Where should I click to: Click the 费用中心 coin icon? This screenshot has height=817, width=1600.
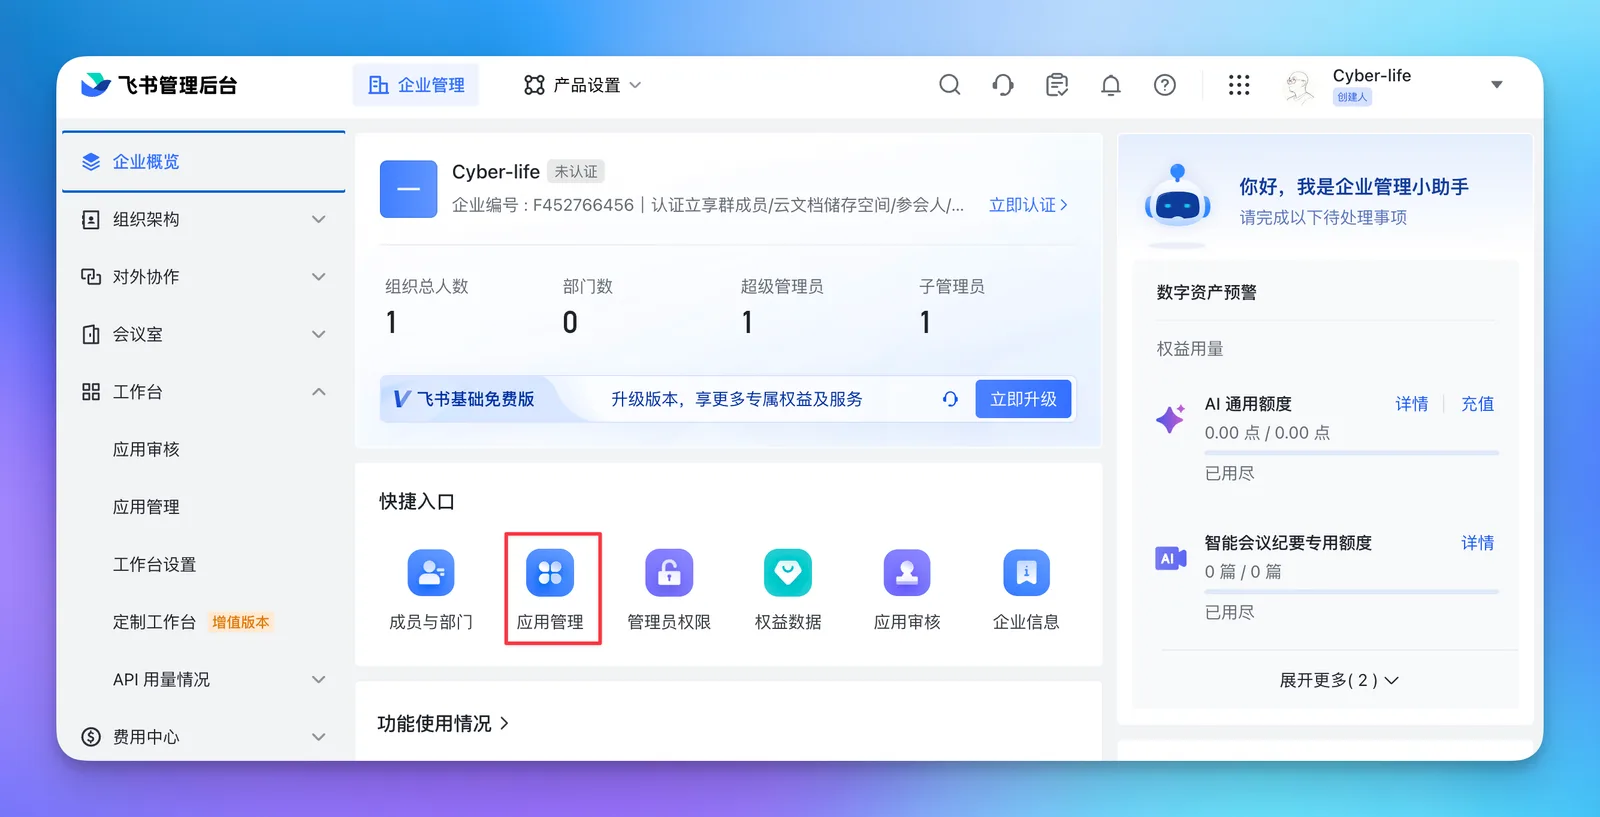point(91,737)
